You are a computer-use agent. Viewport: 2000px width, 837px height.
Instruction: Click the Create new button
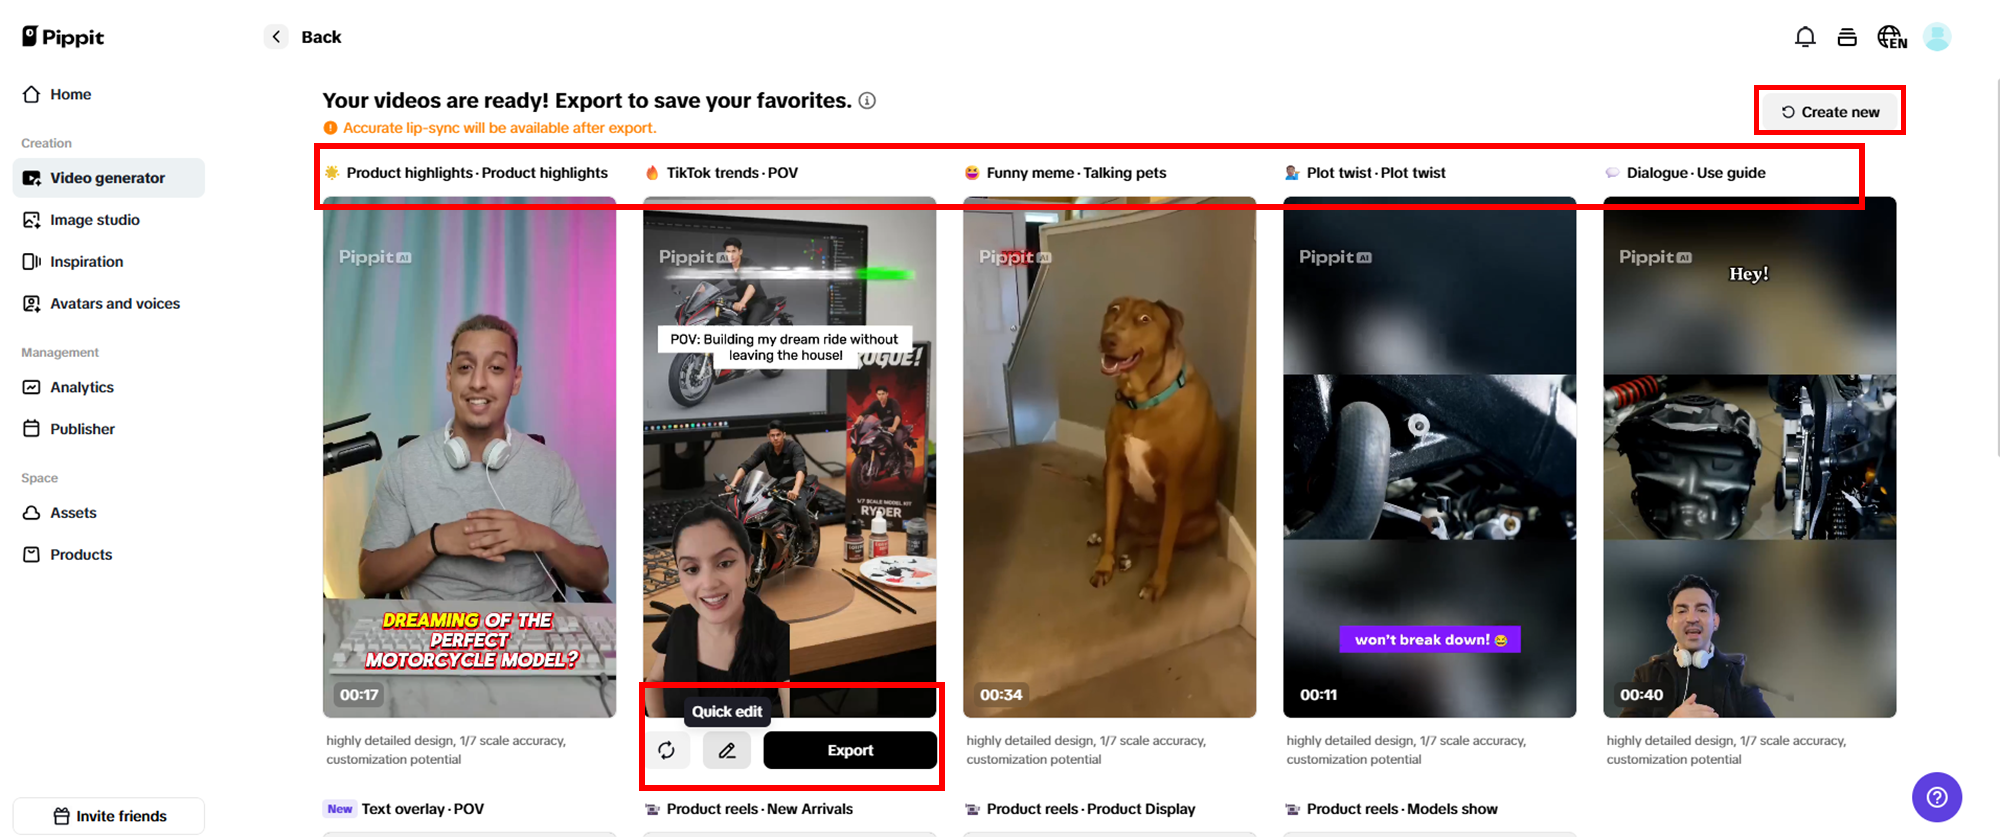point(1830,112)
